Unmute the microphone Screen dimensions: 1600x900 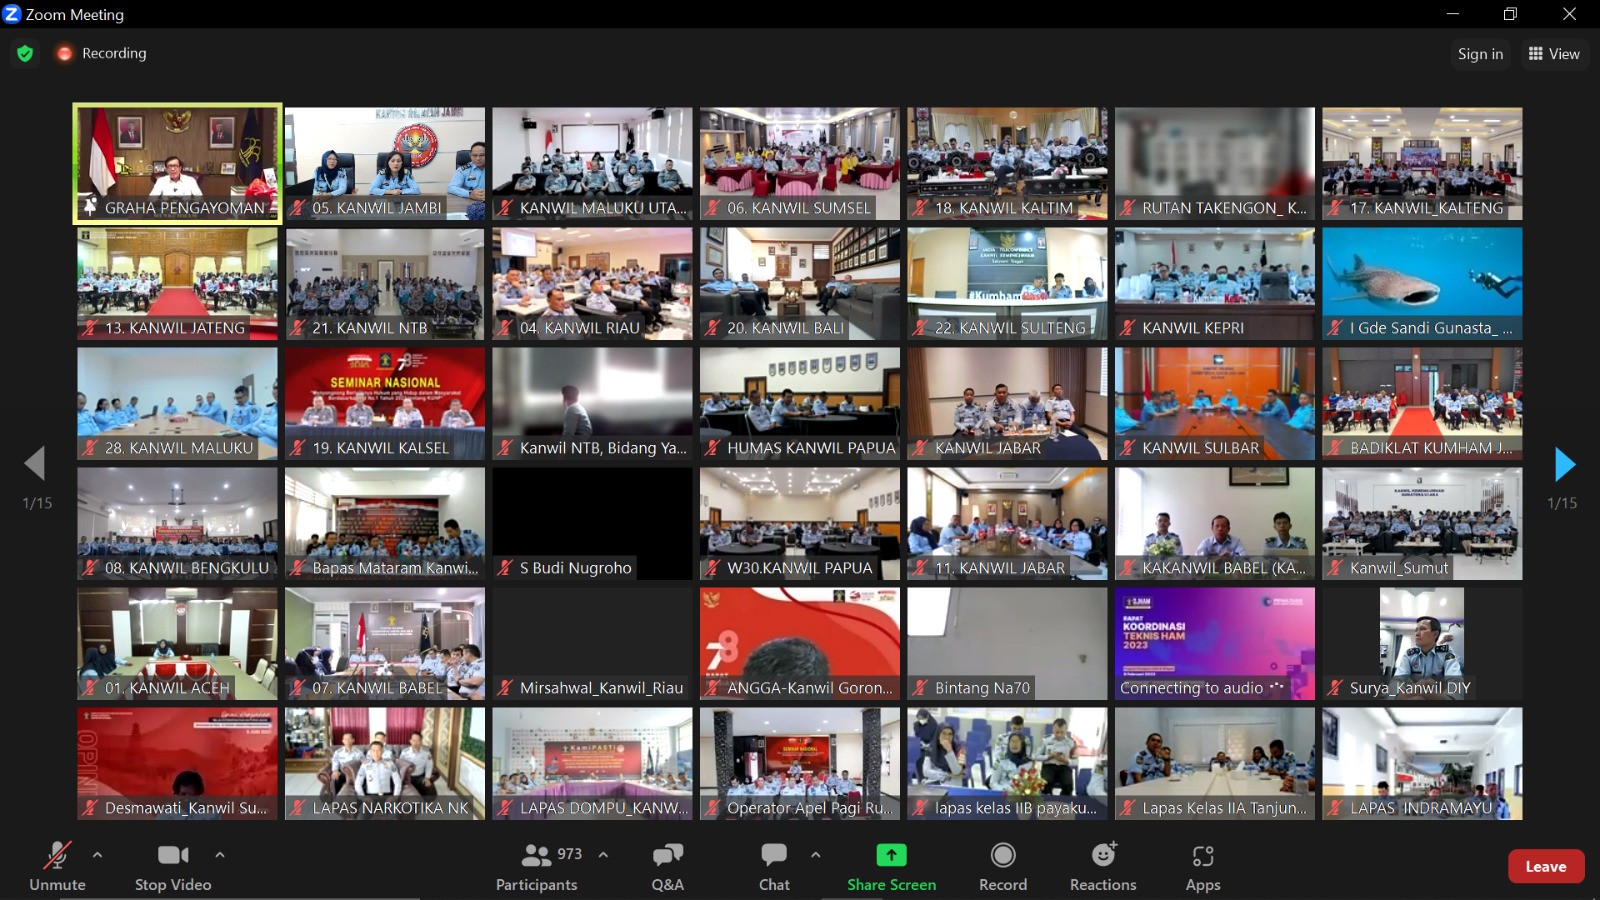[57, 866]
